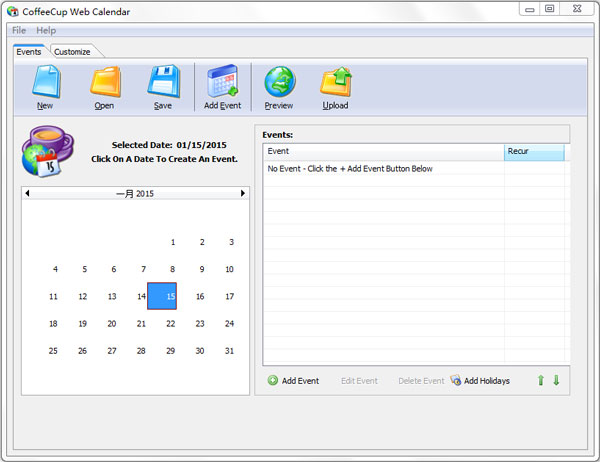Save the calendar with floppy disk icon
Image resolution: width=600 pixels, height=462 pixels.
[164, 81]
